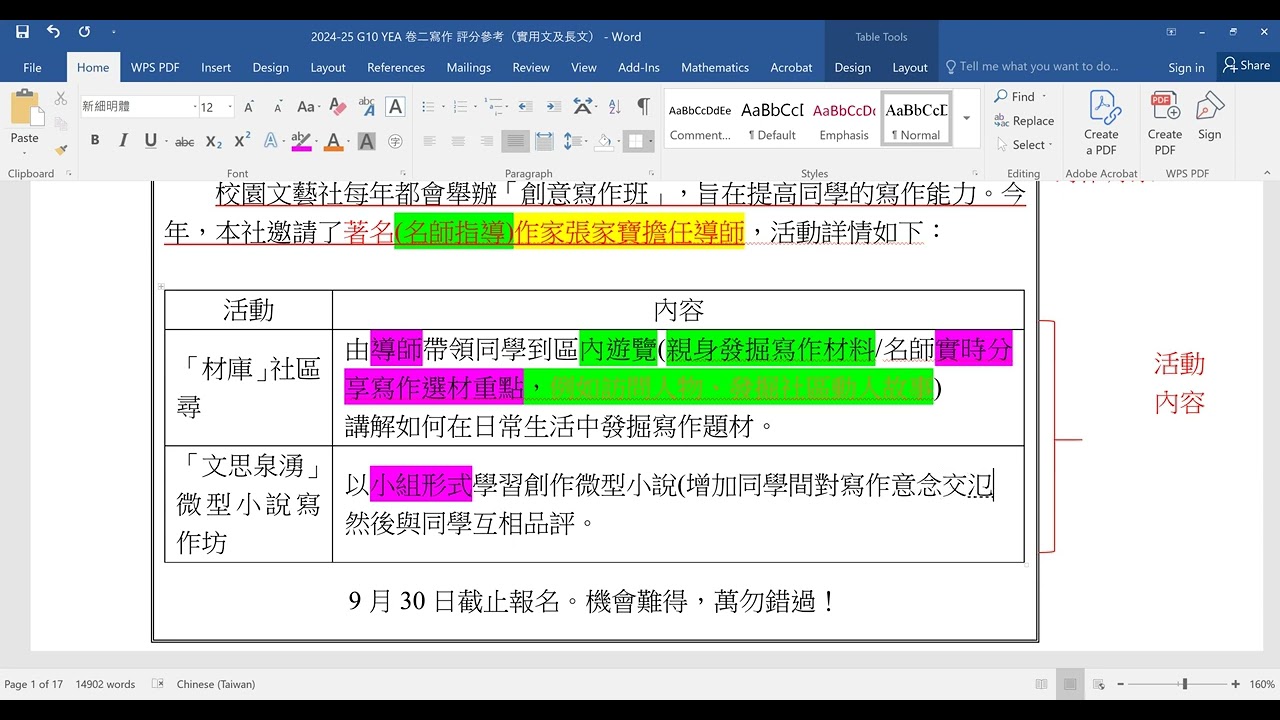Image resolution: width=1280 pixels, height=720 pixels.
Task: Click the Share button
Action: tap(1246, 66)
